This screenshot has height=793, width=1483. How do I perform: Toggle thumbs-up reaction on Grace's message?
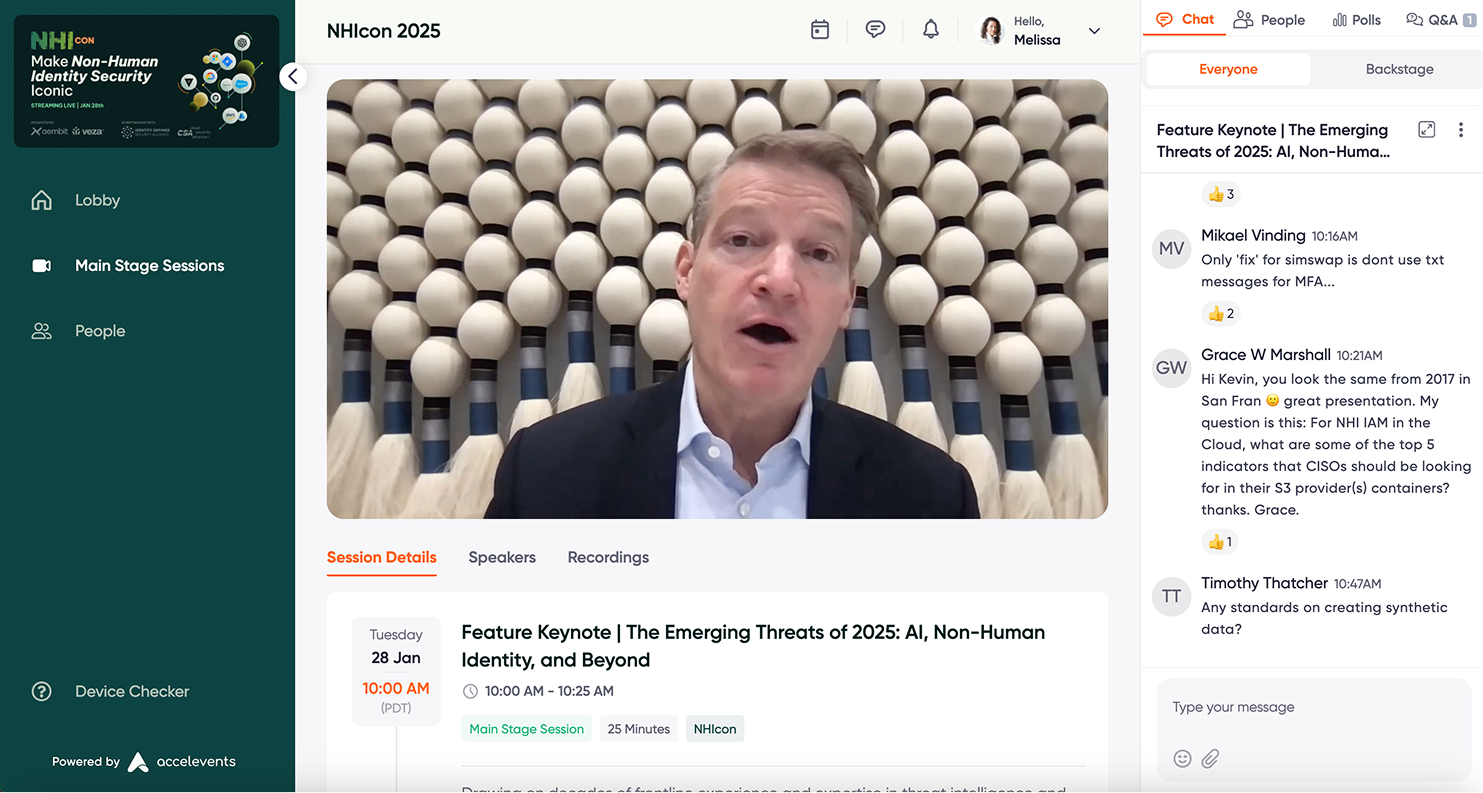(1221, 542)
